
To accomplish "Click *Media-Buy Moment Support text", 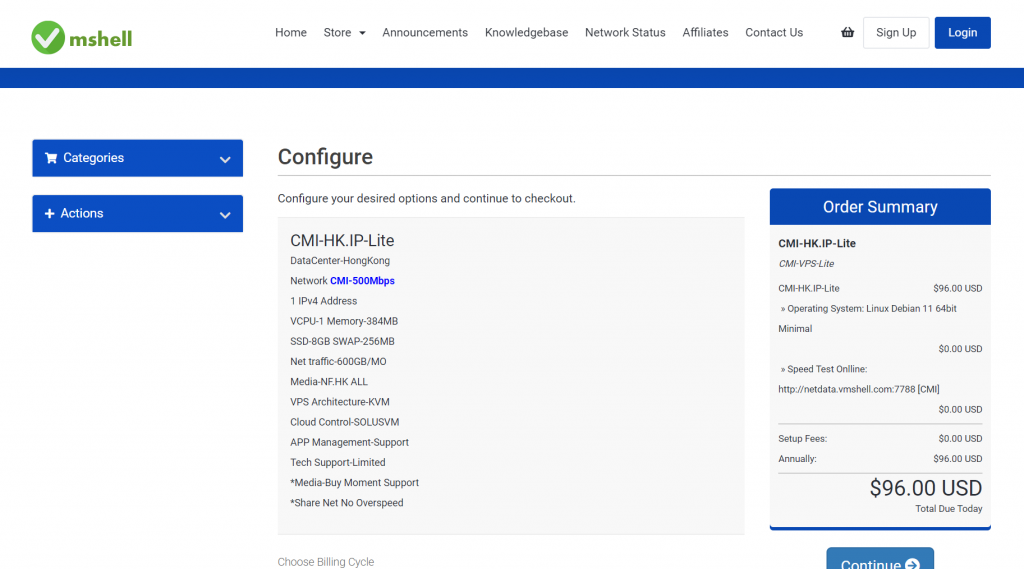I will pyautogui.click(x=355, y=483).
